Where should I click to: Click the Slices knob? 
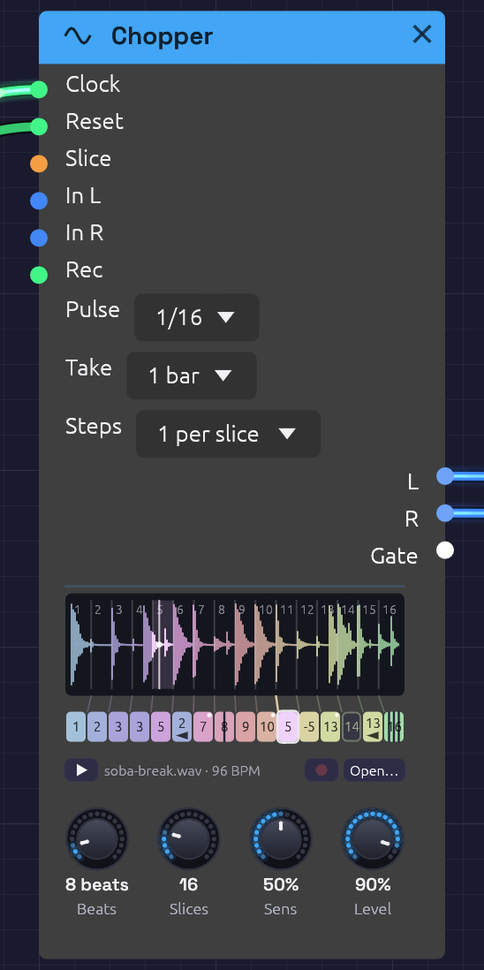click(x=189, y=839)
